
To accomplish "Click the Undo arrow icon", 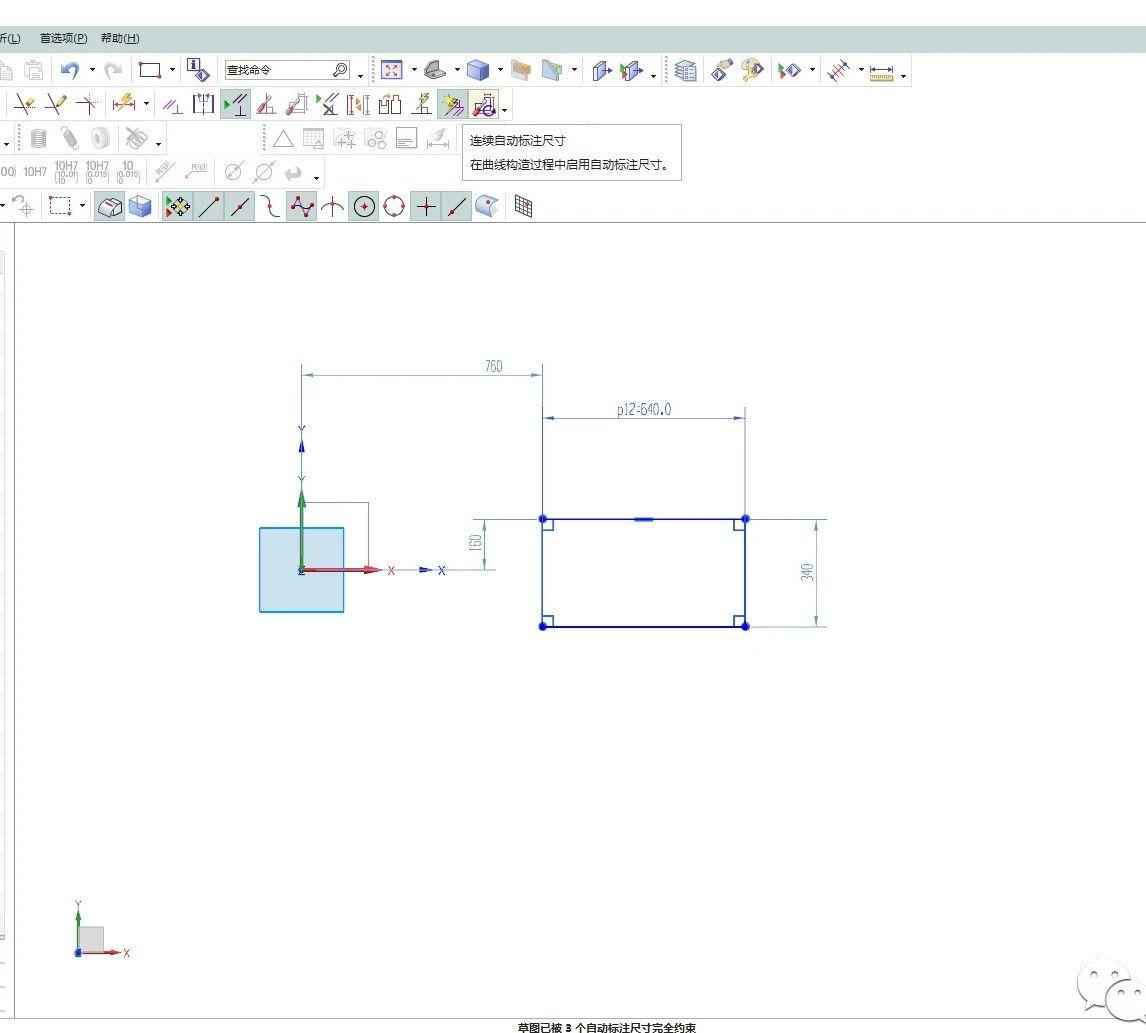I will 69,70.
